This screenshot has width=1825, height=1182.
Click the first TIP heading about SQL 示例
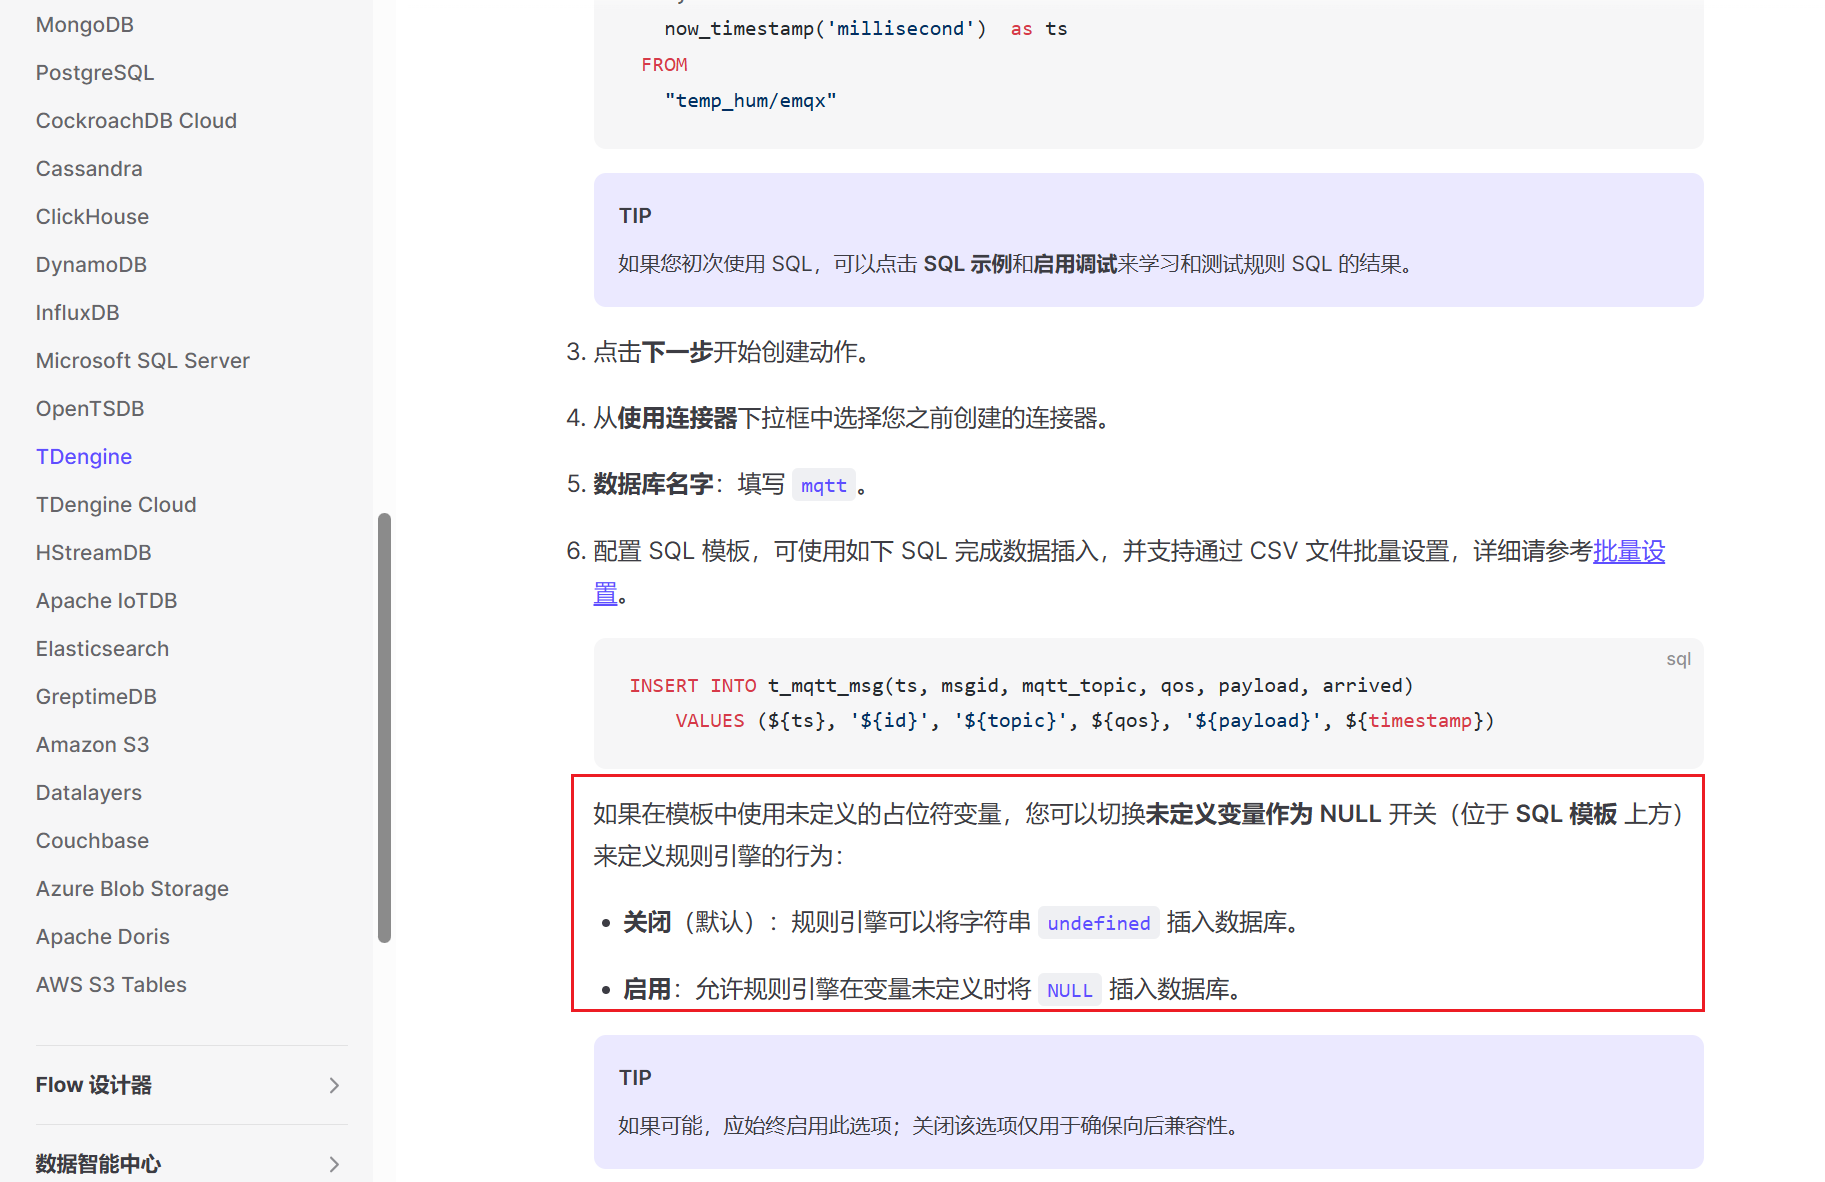pos(635,216)
